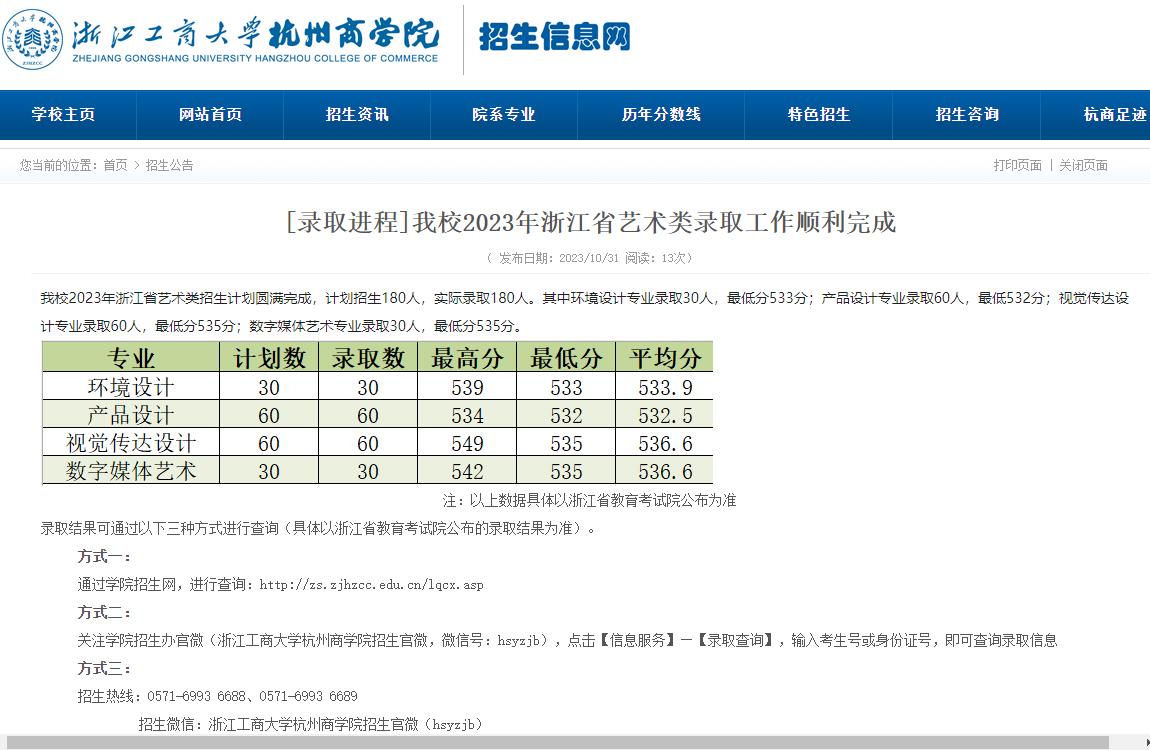Viewport: 1150px width, 750px height.
Task: Select 院系专业 in the nav bar
Action: (x=504, y=114)
